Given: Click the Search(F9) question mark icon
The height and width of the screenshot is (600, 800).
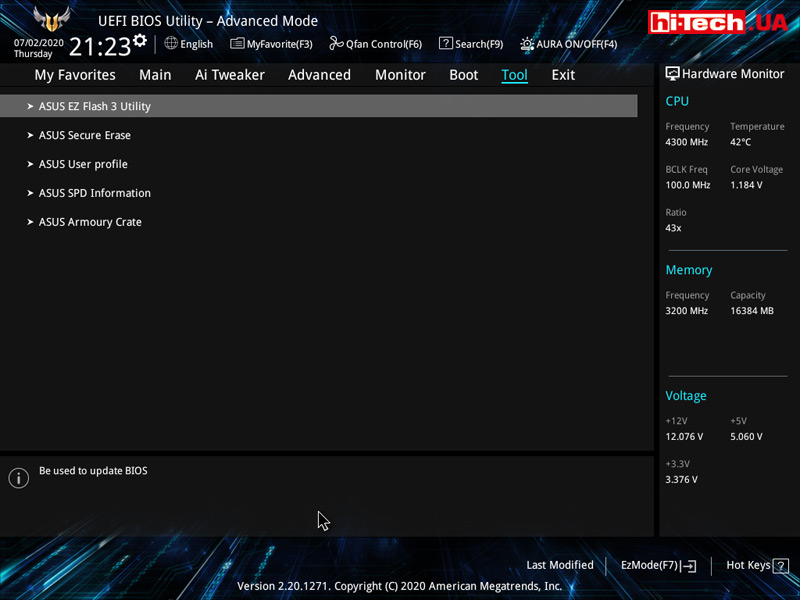Looking at the screenshot, I should pyautogui.click(x=446, y=44).
